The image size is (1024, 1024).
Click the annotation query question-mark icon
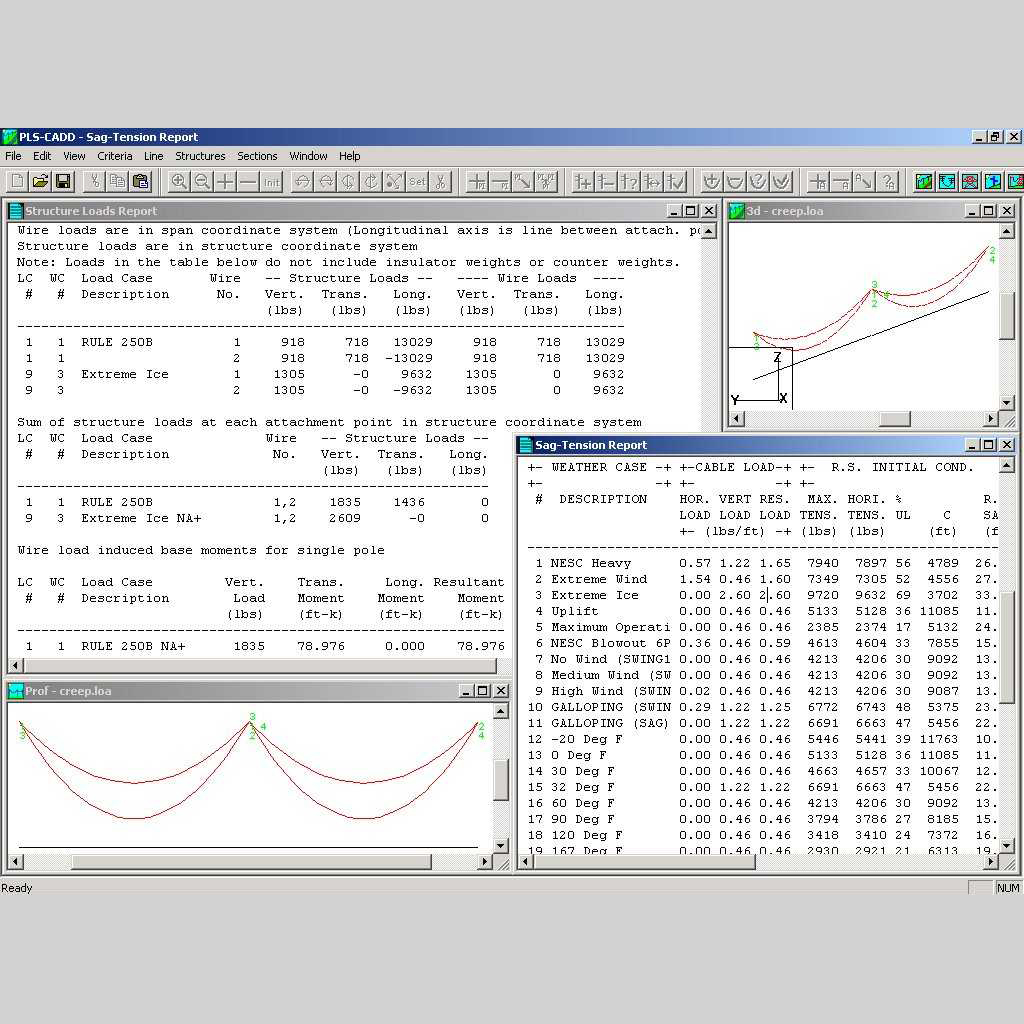tap(888, 181)
